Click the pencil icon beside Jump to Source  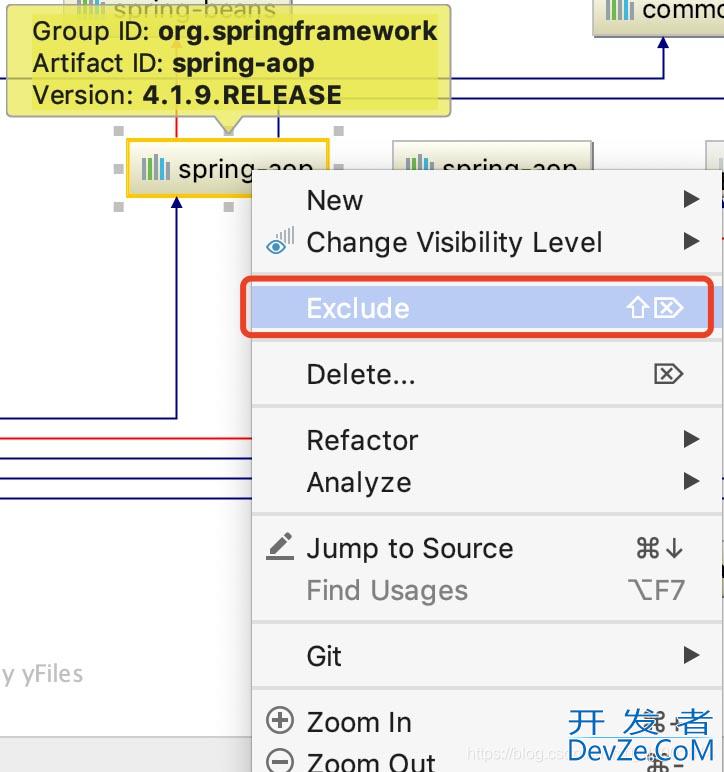pyautogui.click(x=280, y=547)
